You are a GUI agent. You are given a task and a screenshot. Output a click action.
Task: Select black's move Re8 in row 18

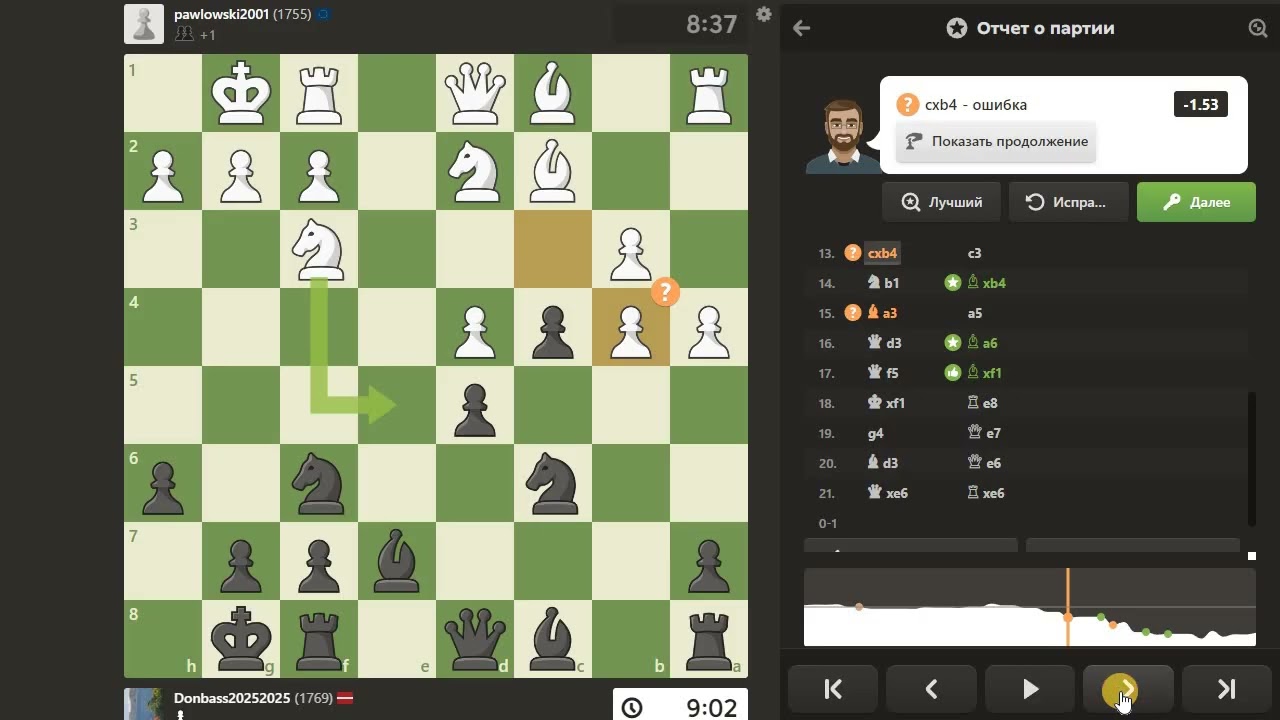point(982,403)
